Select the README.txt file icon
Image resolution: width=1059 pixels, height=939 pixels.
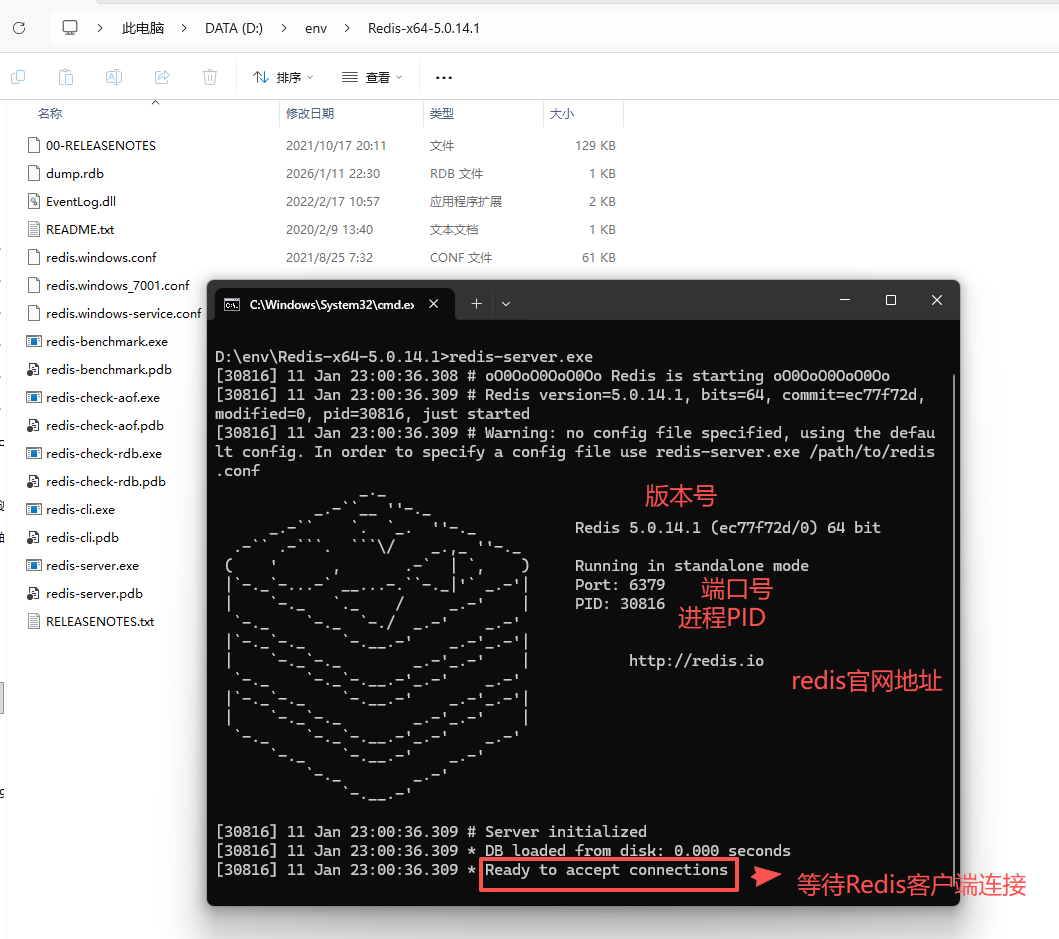[34, 230]
